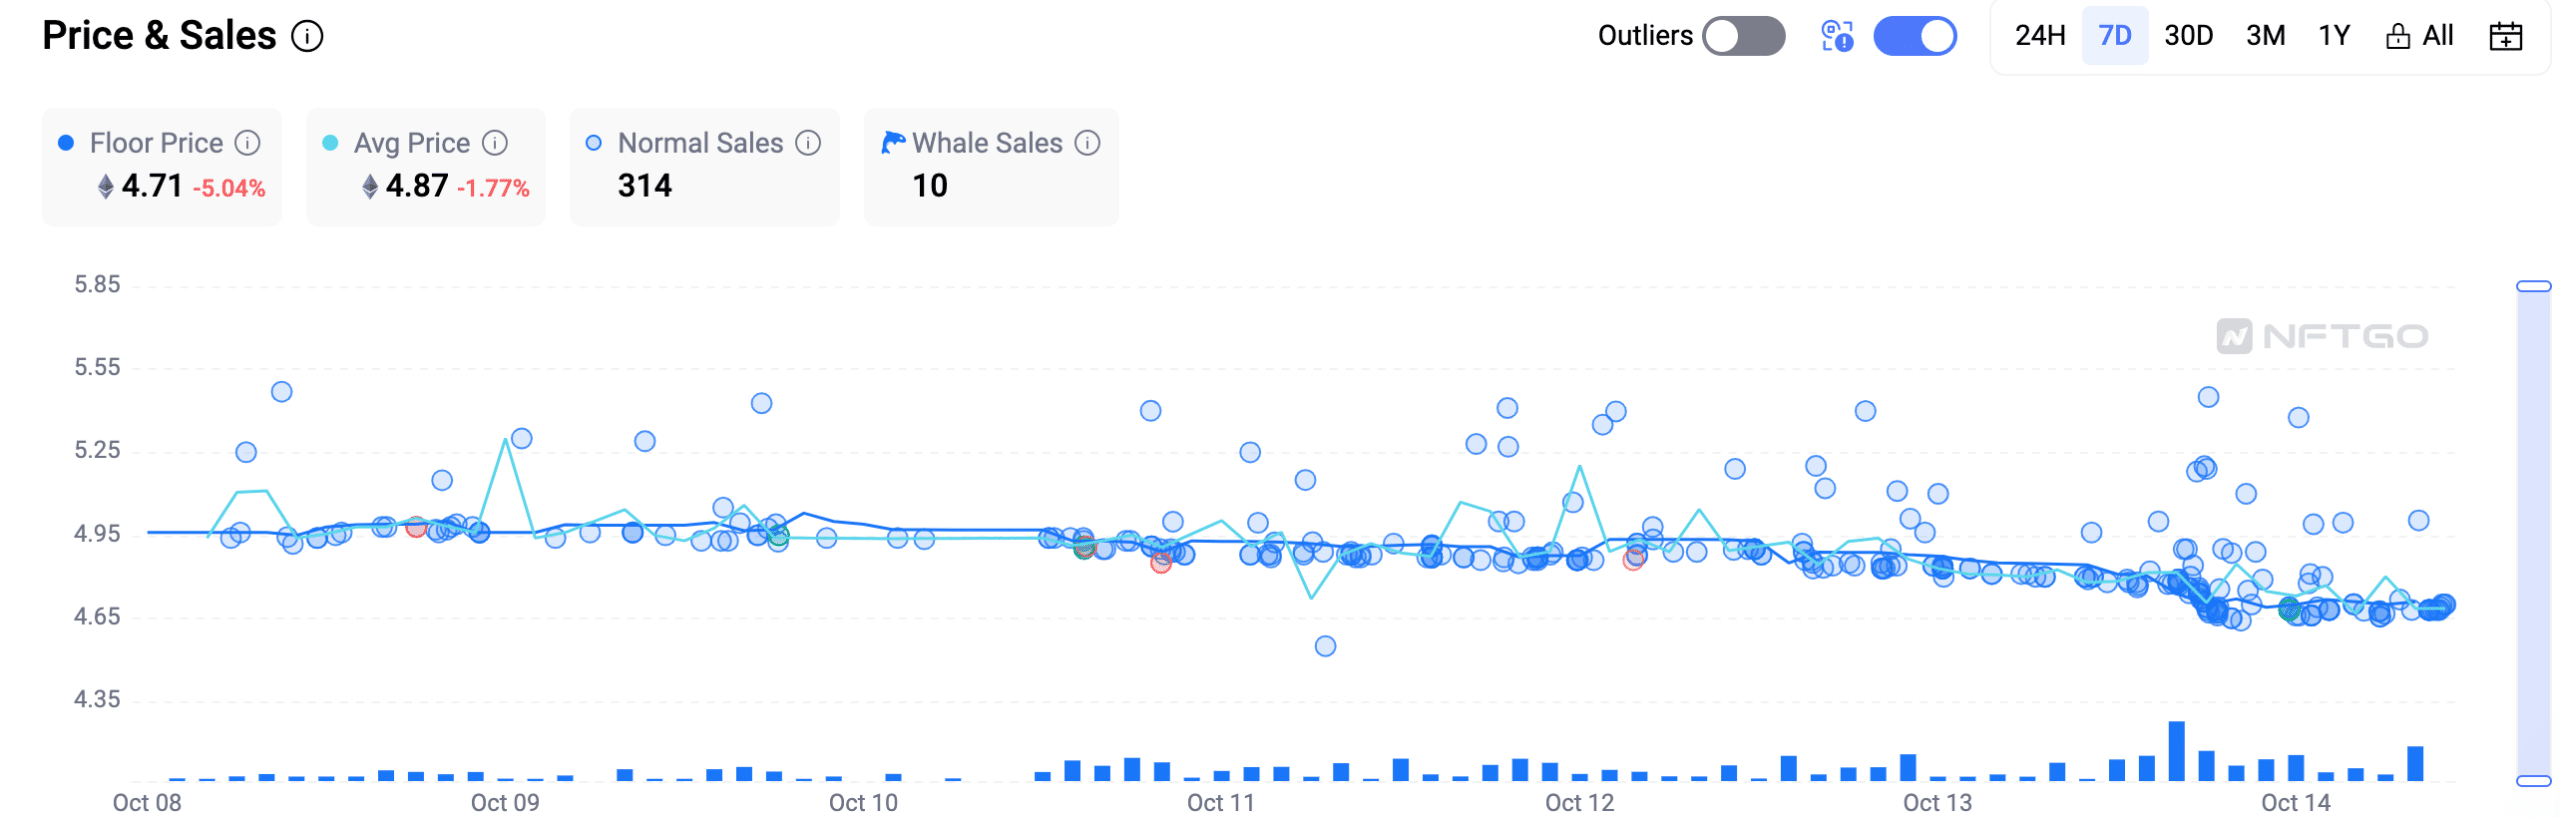Click the suspicious-sales scan icon
2560x818 pixels.
1837,37
